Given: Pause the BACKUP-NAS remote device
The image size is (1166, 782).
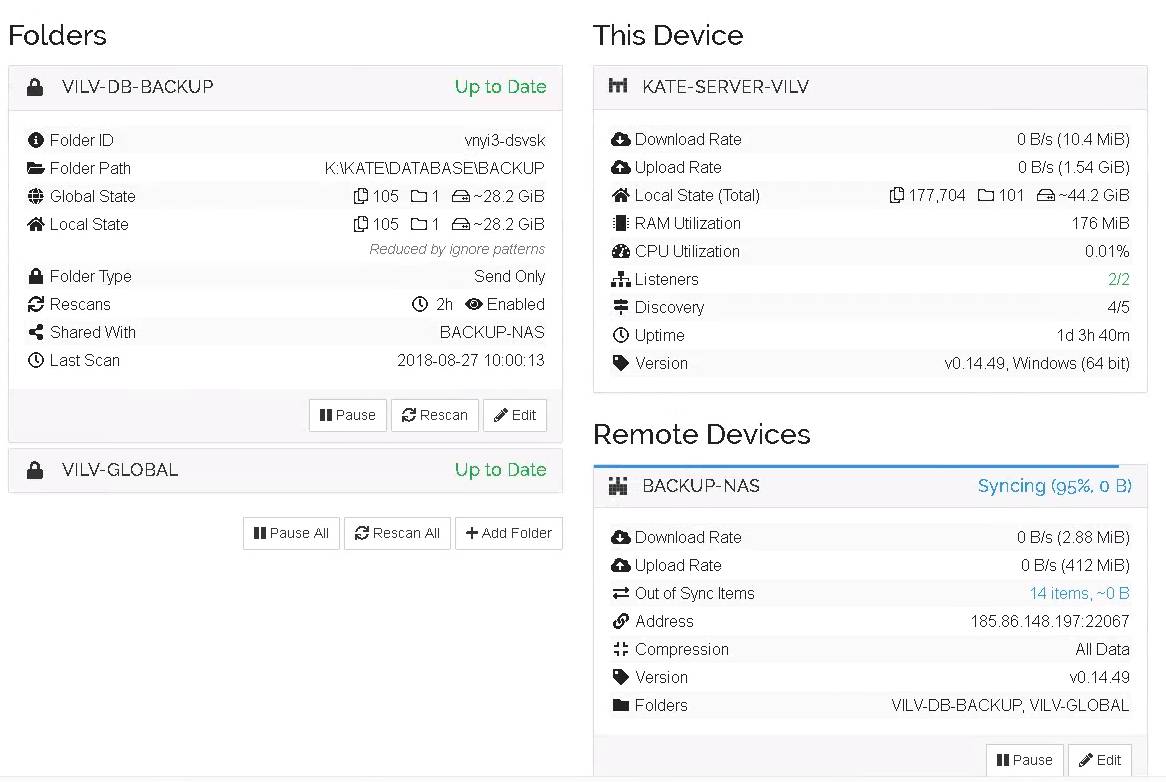Looking at the screenshot, I should coord(1024,760).
